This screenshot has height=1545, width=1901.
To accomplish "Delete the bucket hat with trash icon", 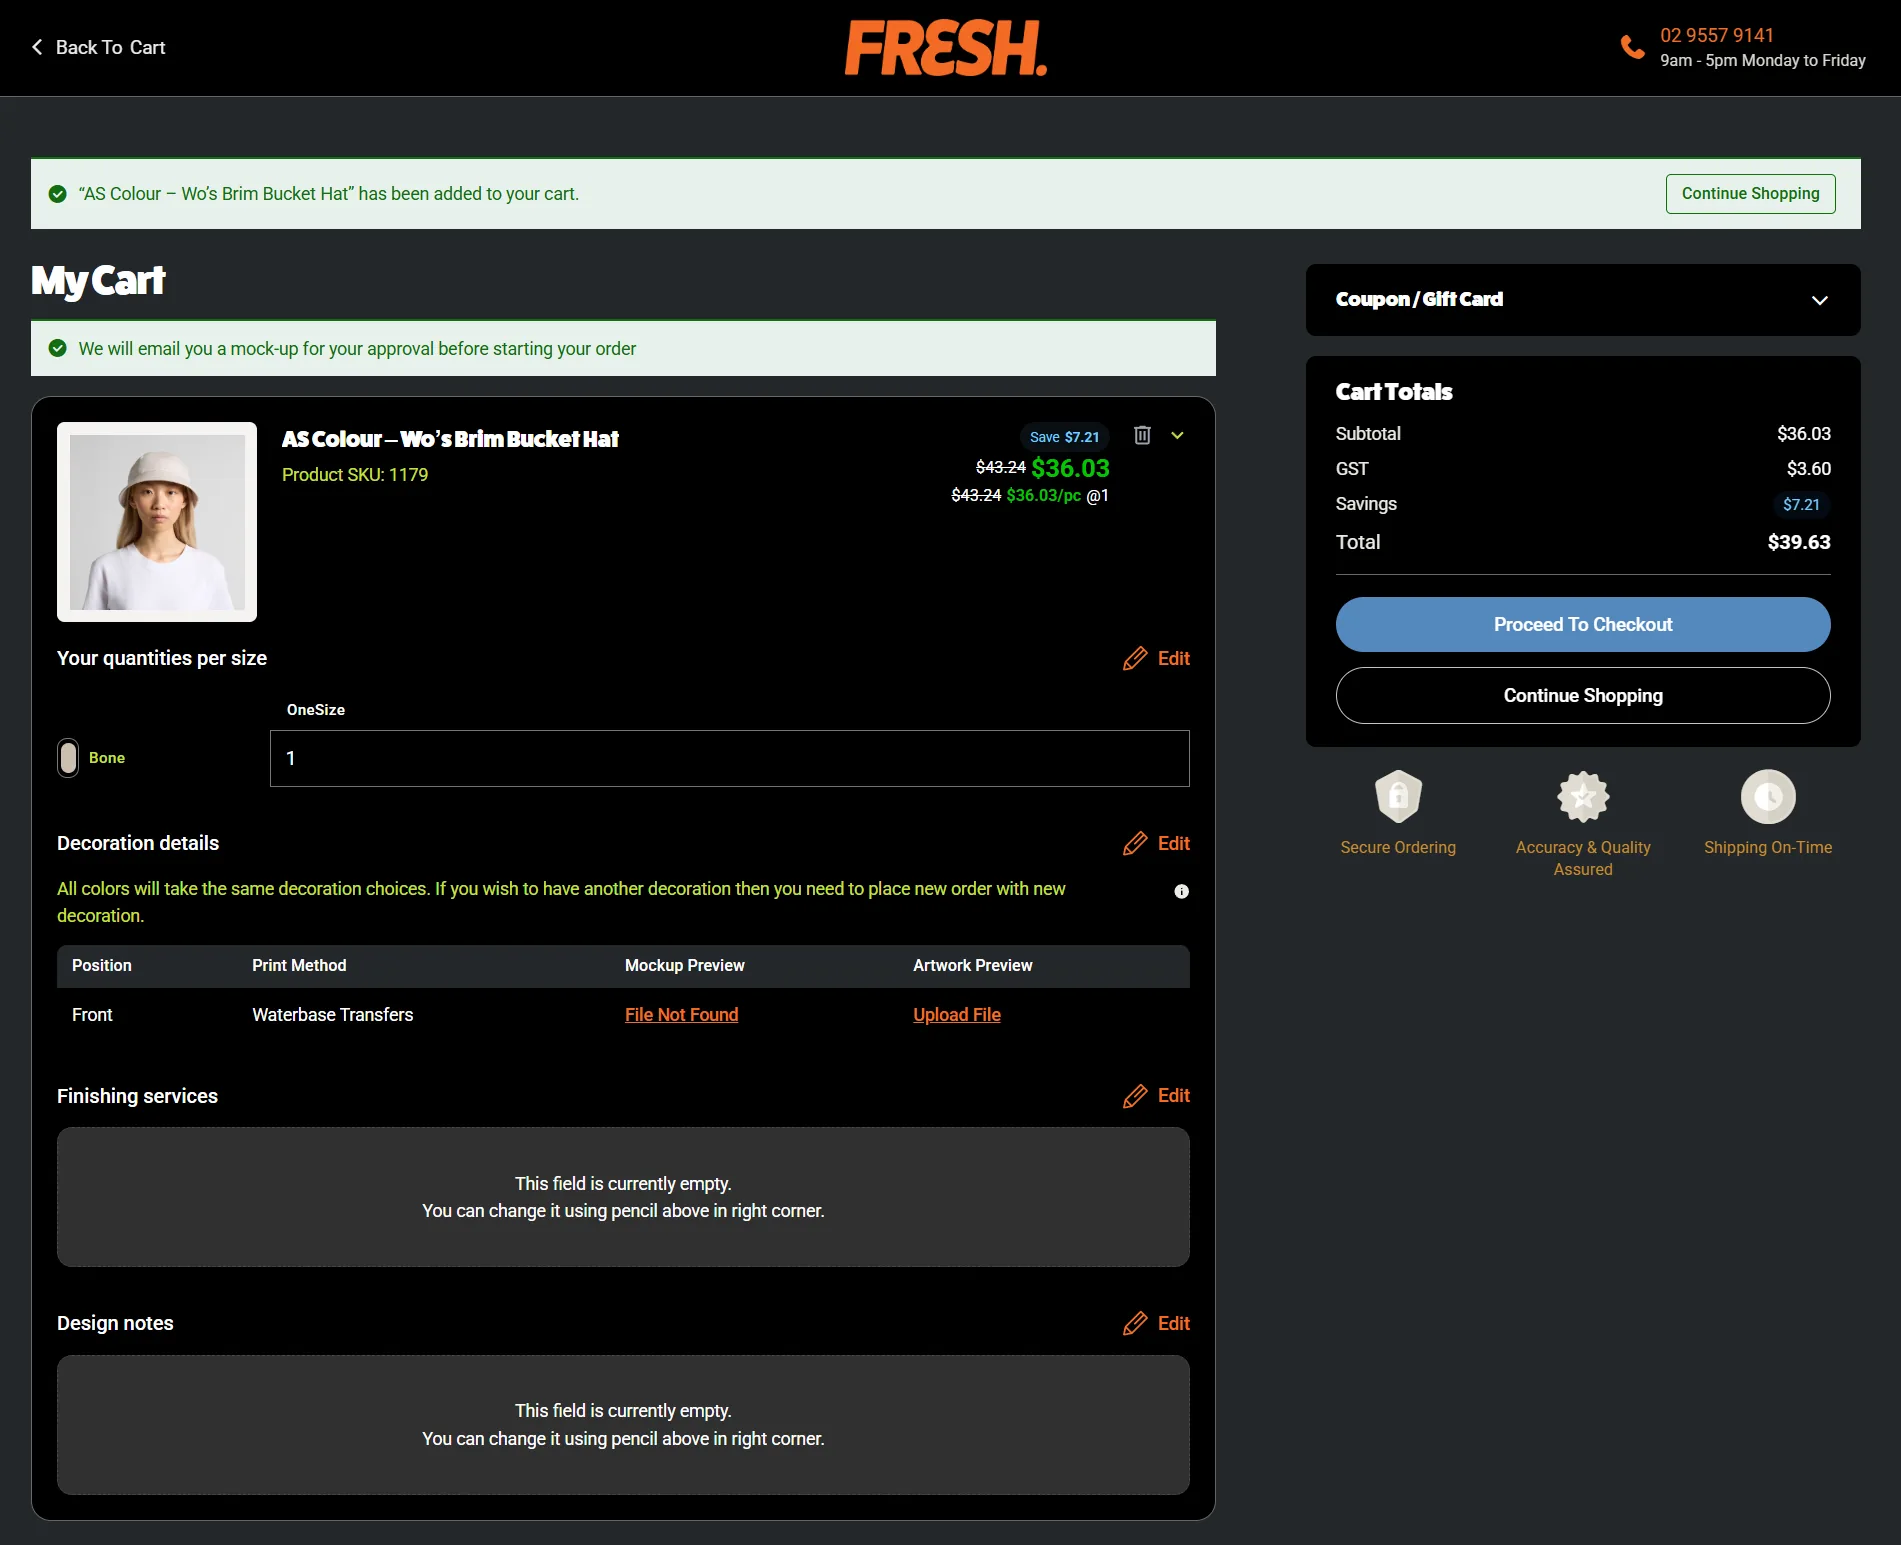I will click(1142, 435).
